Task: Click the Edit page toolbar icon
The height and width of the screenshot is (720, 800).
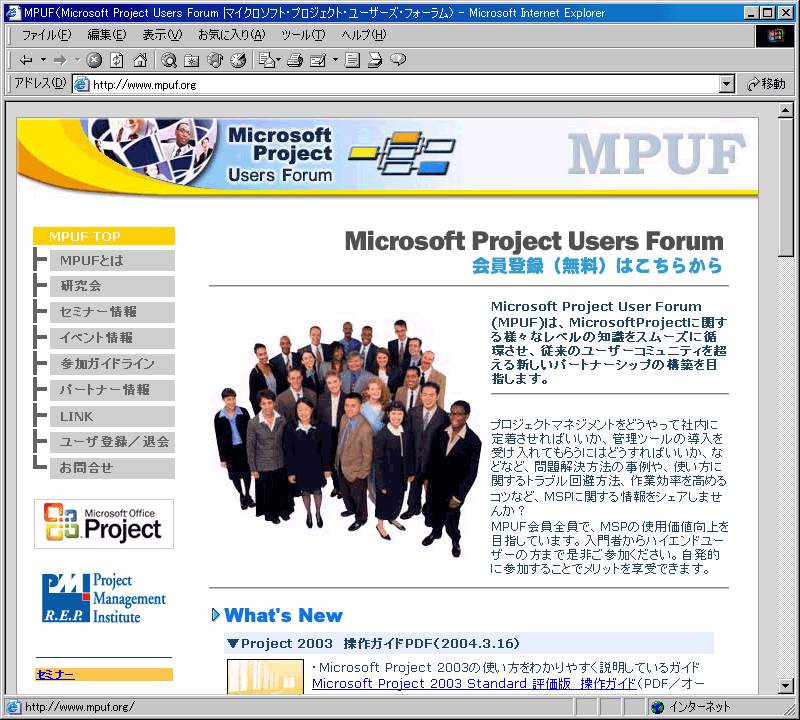Action: pos(318,60)
